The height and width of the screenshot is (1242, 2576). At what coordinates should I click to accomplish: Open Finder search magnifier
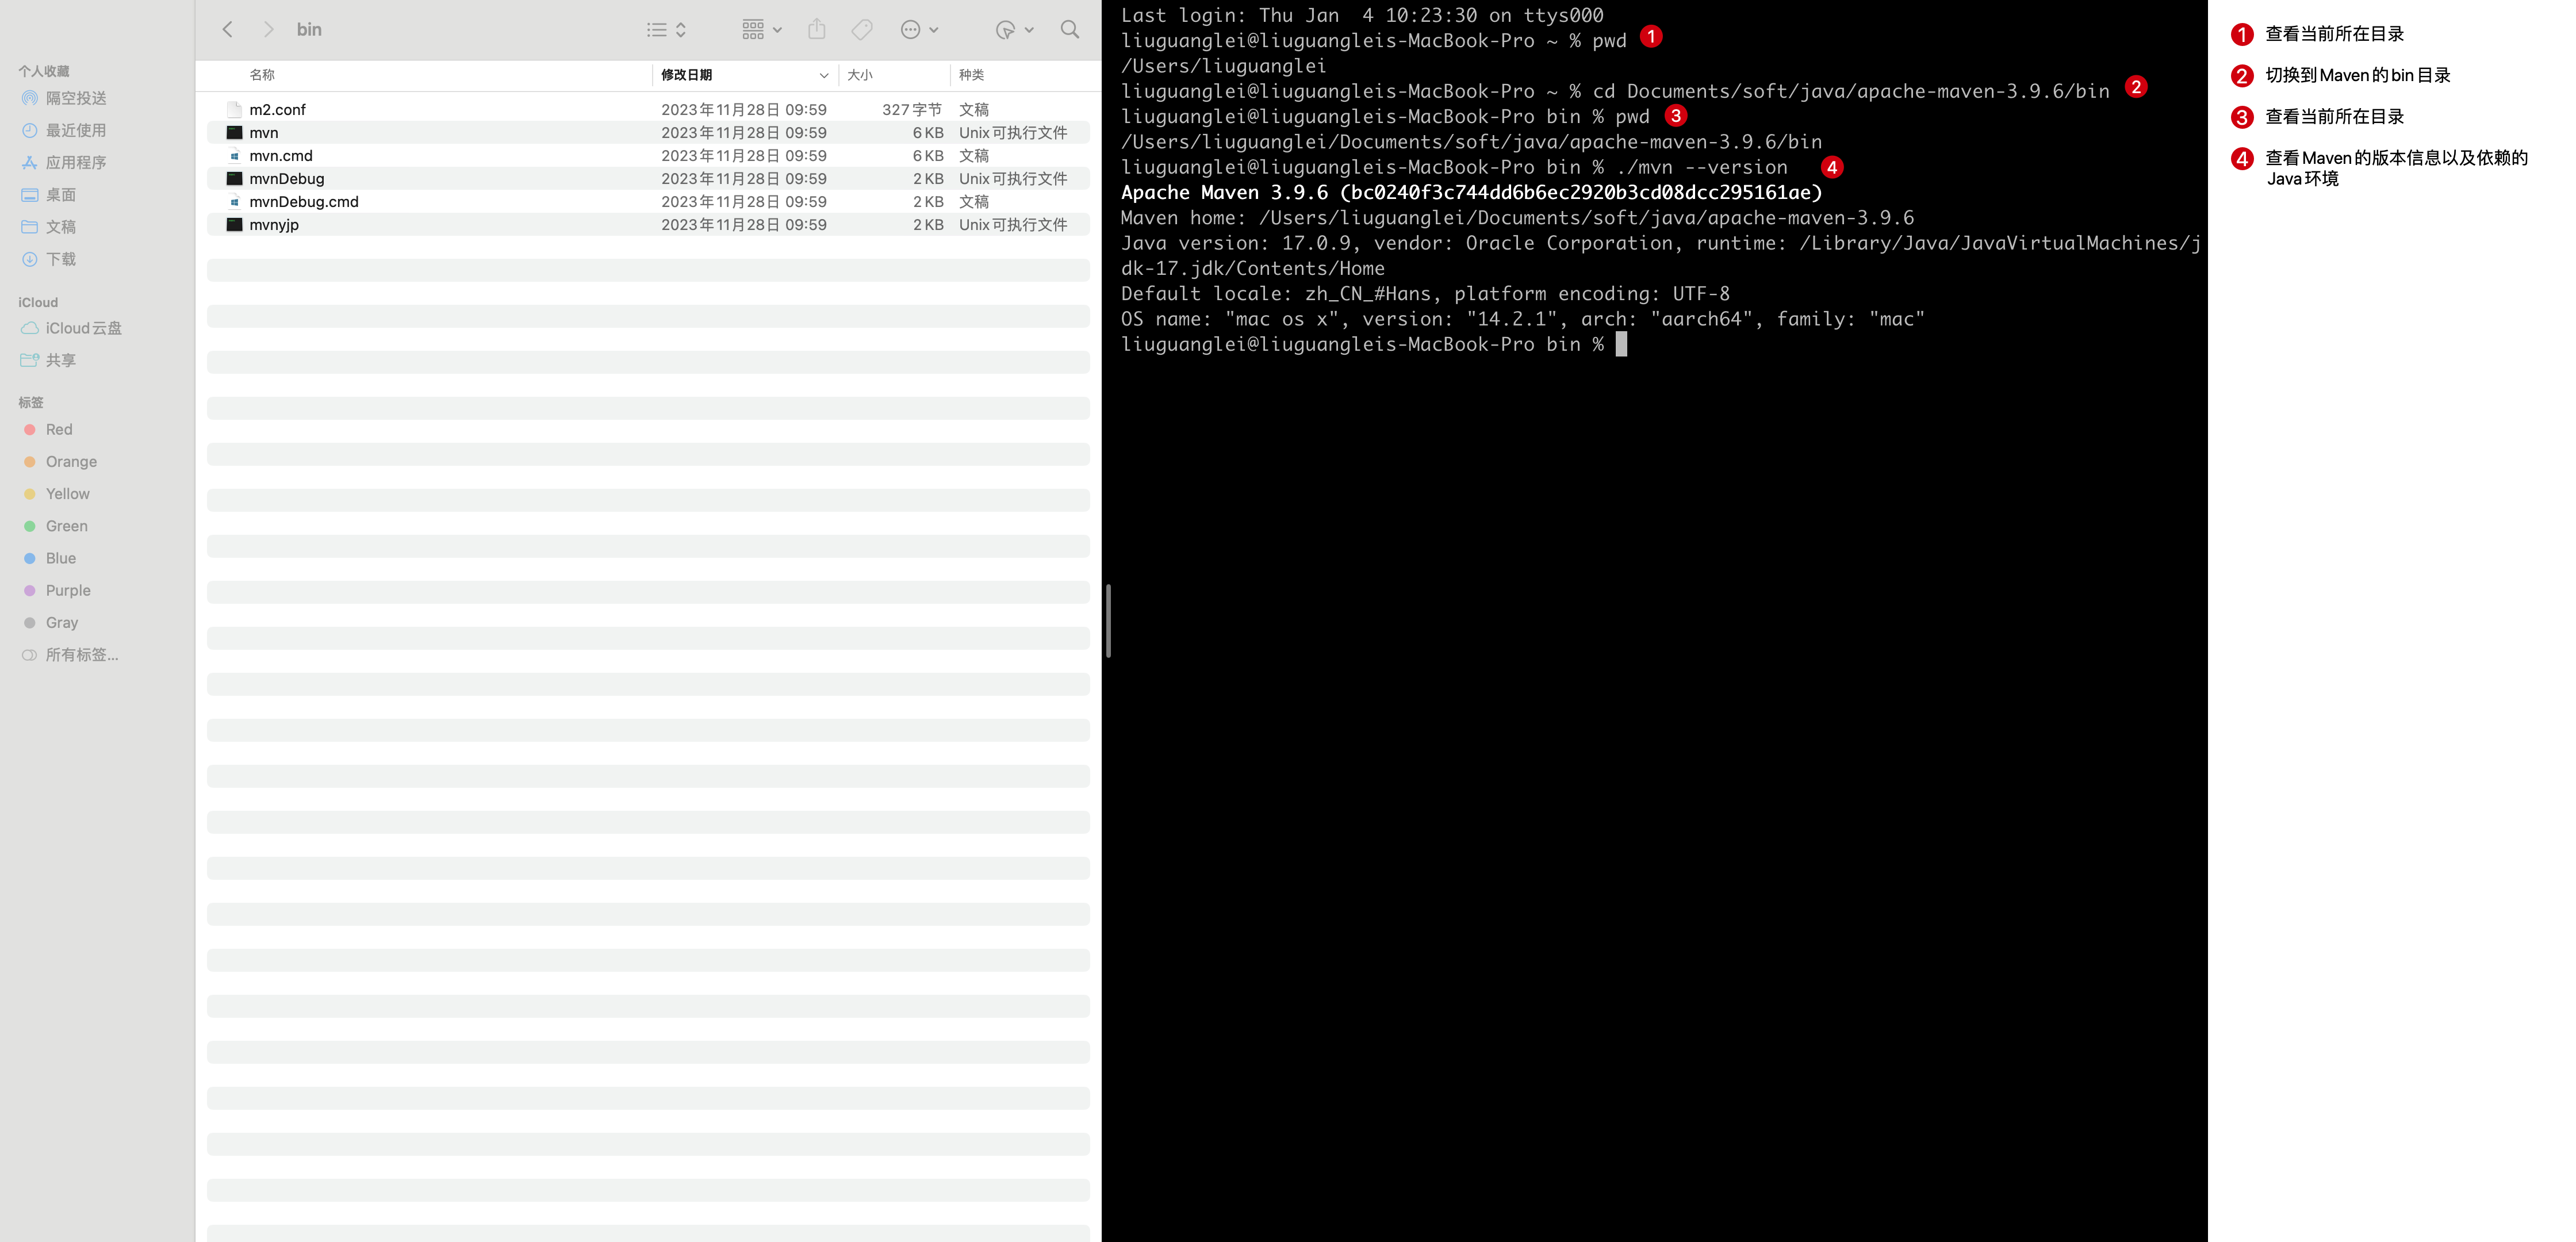coord(1070,30)
